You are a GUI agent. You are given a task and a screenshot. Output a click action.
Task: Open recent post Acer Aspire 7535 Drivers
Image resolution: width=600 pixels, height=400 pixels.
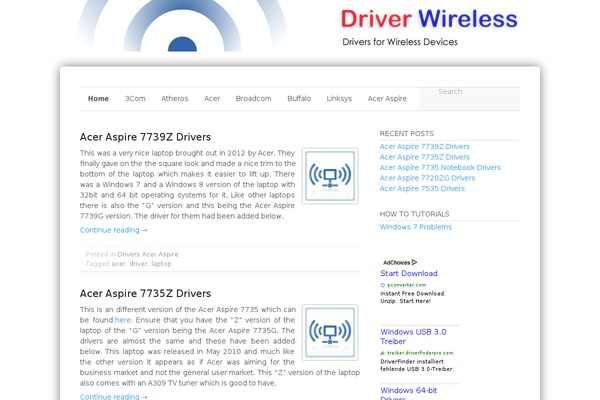pyautogui.click(x=422, y=188)
